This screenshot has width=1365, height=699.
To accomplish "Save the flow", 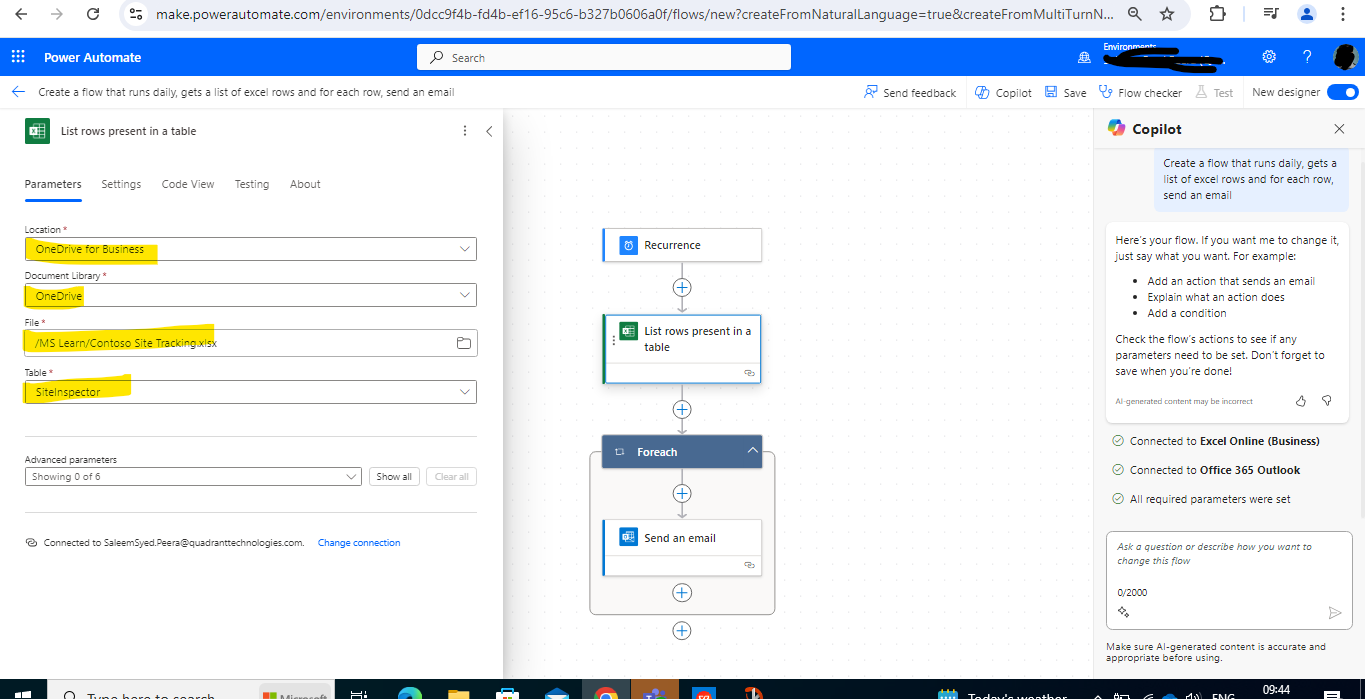I will [x=1066, y=92].
